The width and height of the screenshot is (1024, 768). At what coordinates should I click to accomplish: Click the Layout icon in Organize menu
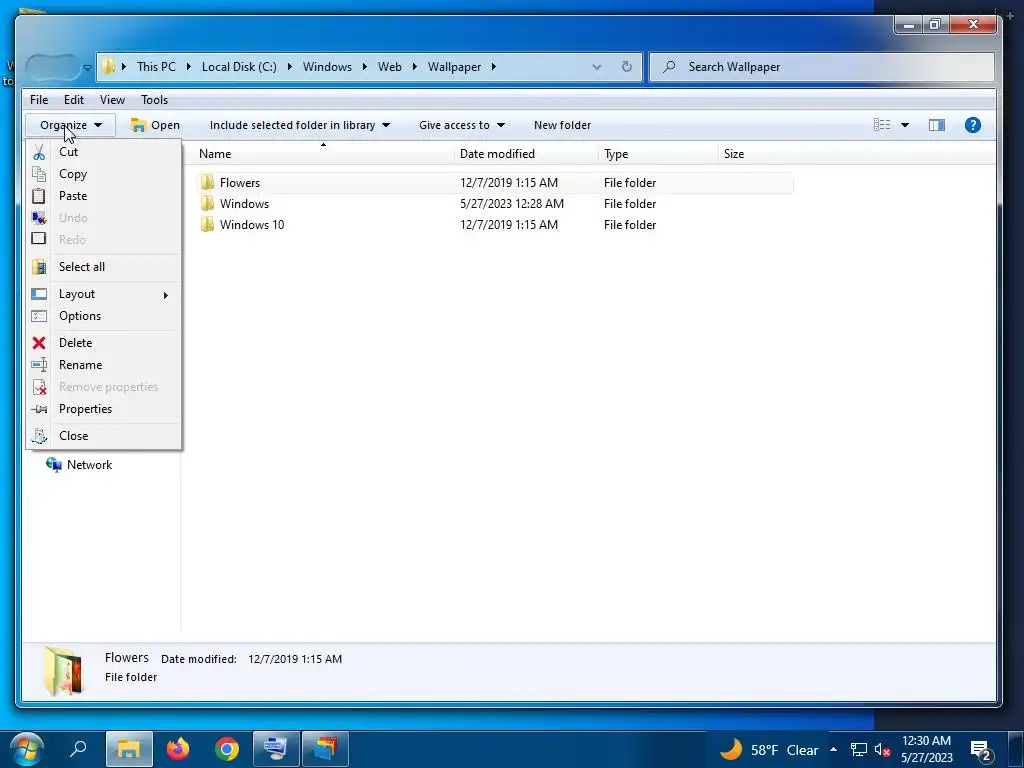tap(39, 295)
